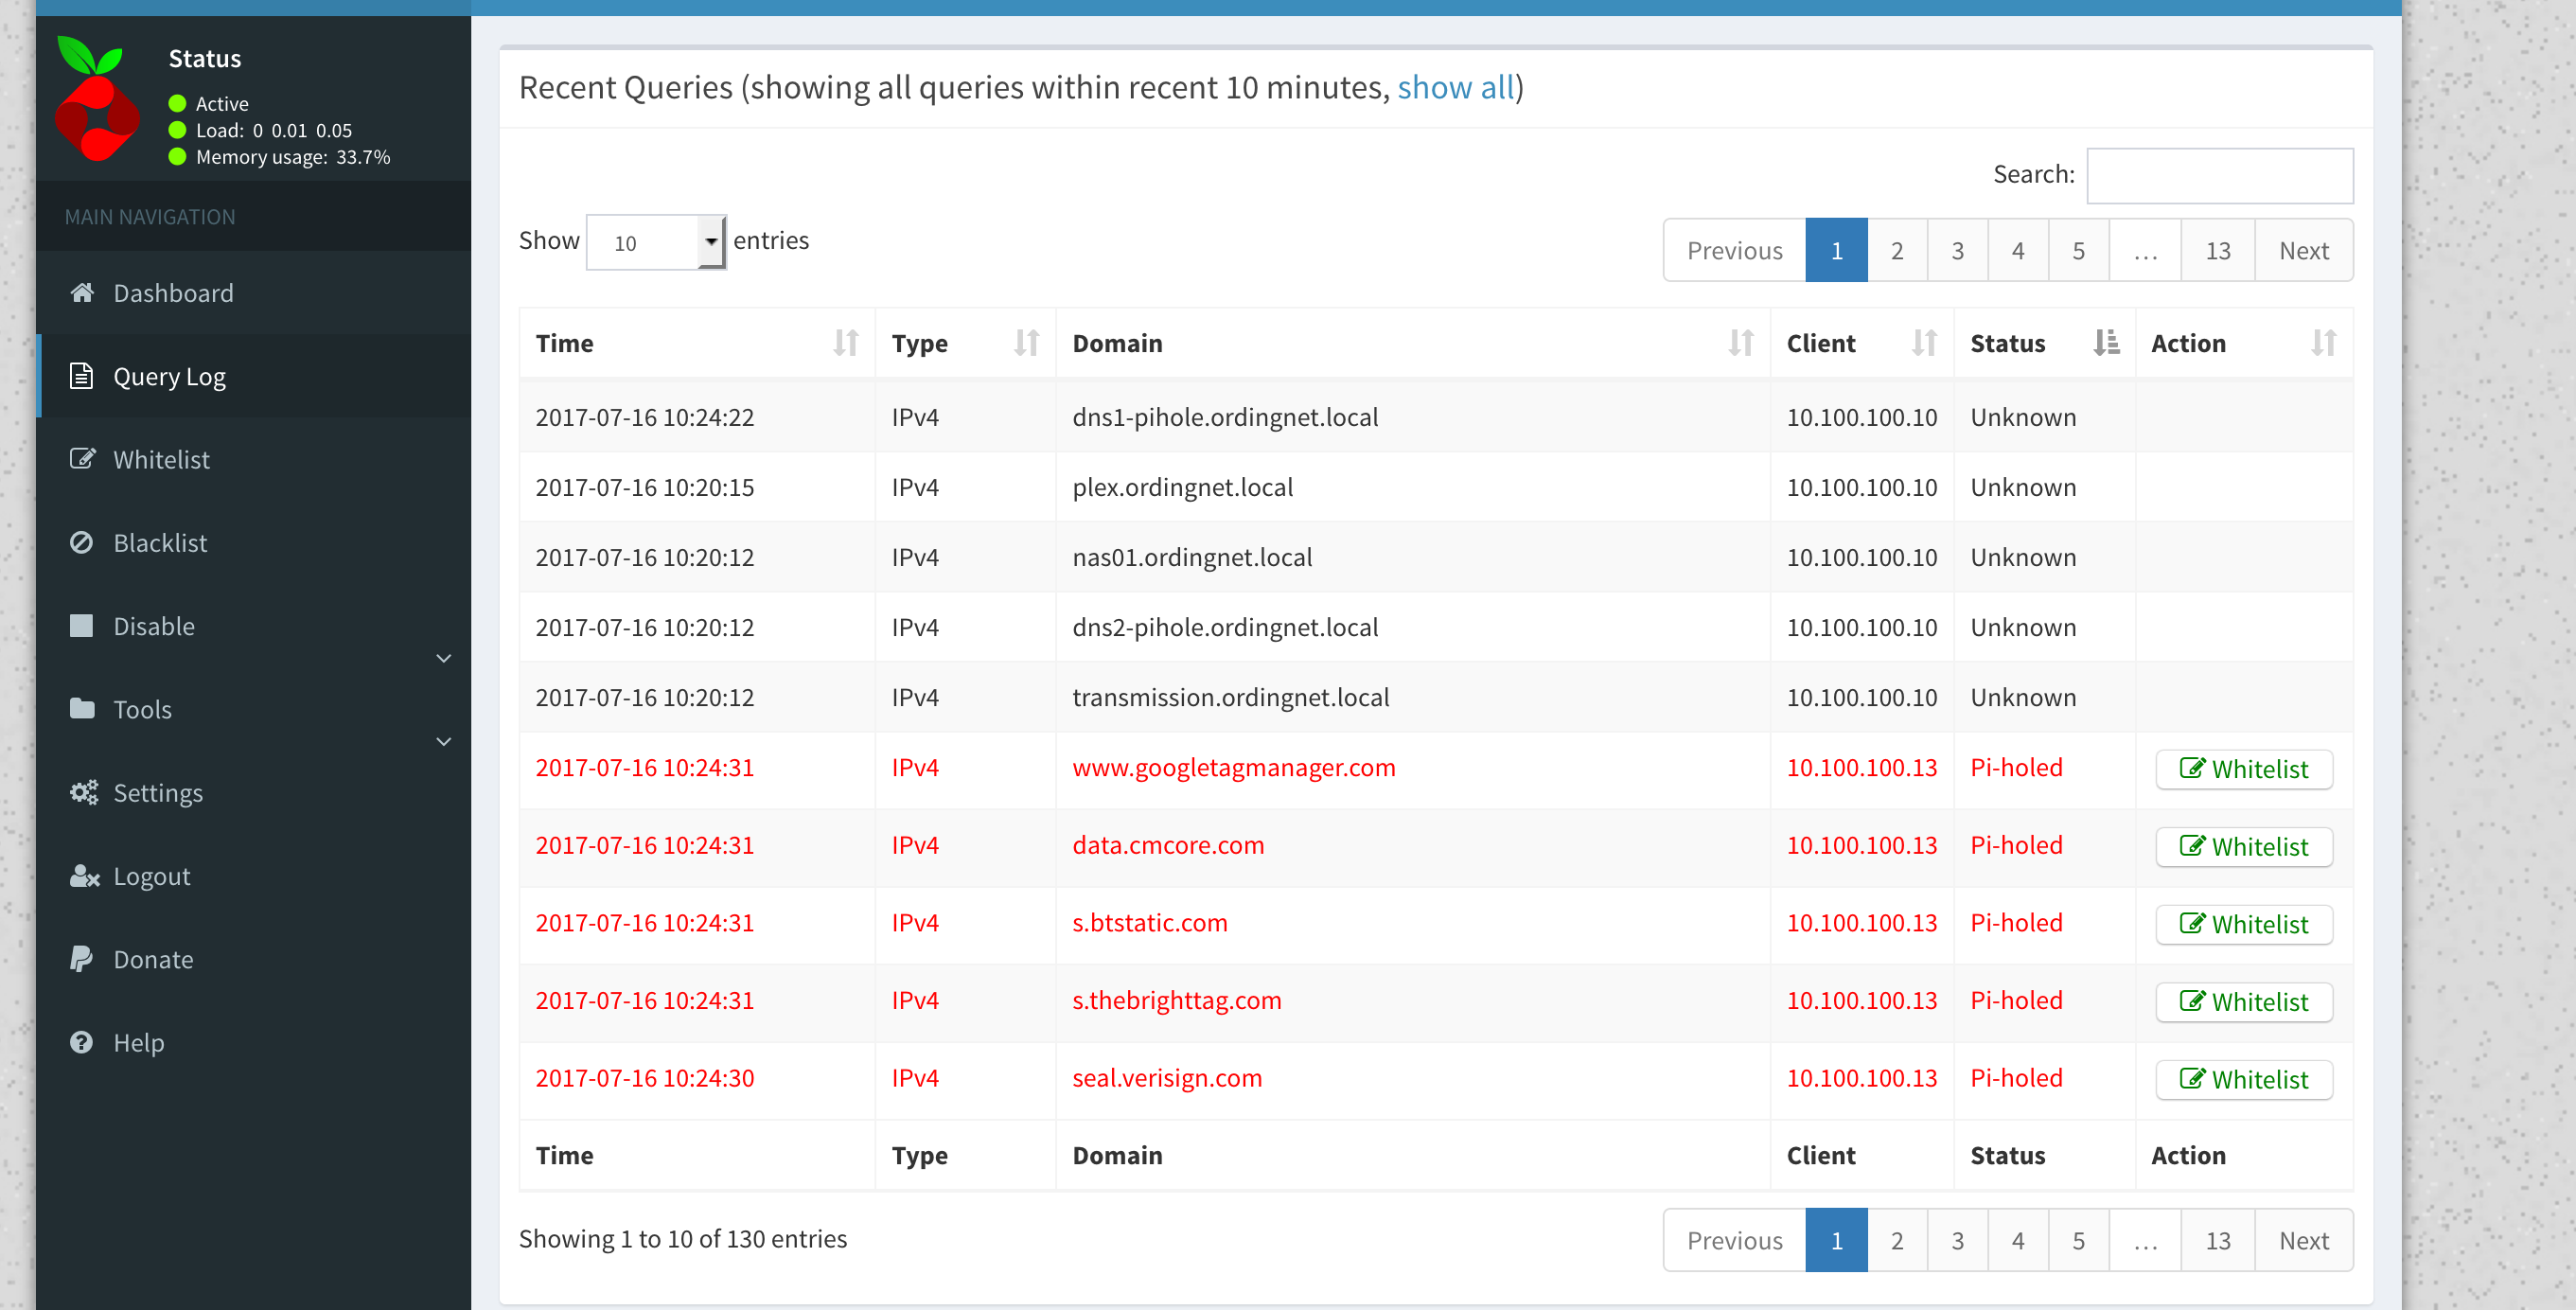Sort table by Time column arrows
This screenshot has height=1310, width=2576.
[845, 343]
